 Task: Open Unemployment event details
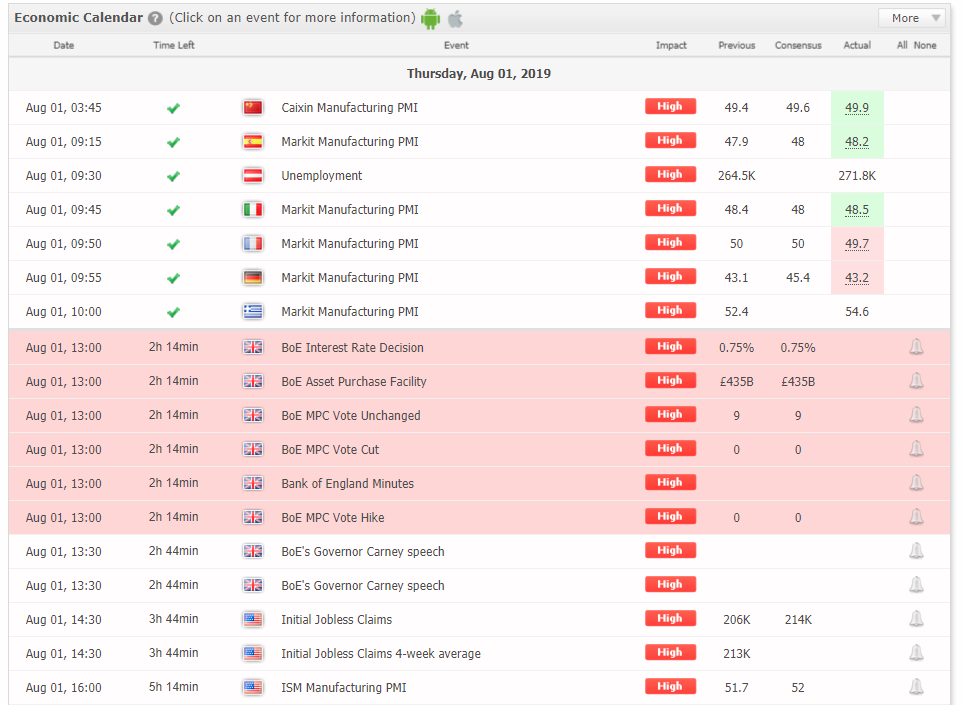321,176
